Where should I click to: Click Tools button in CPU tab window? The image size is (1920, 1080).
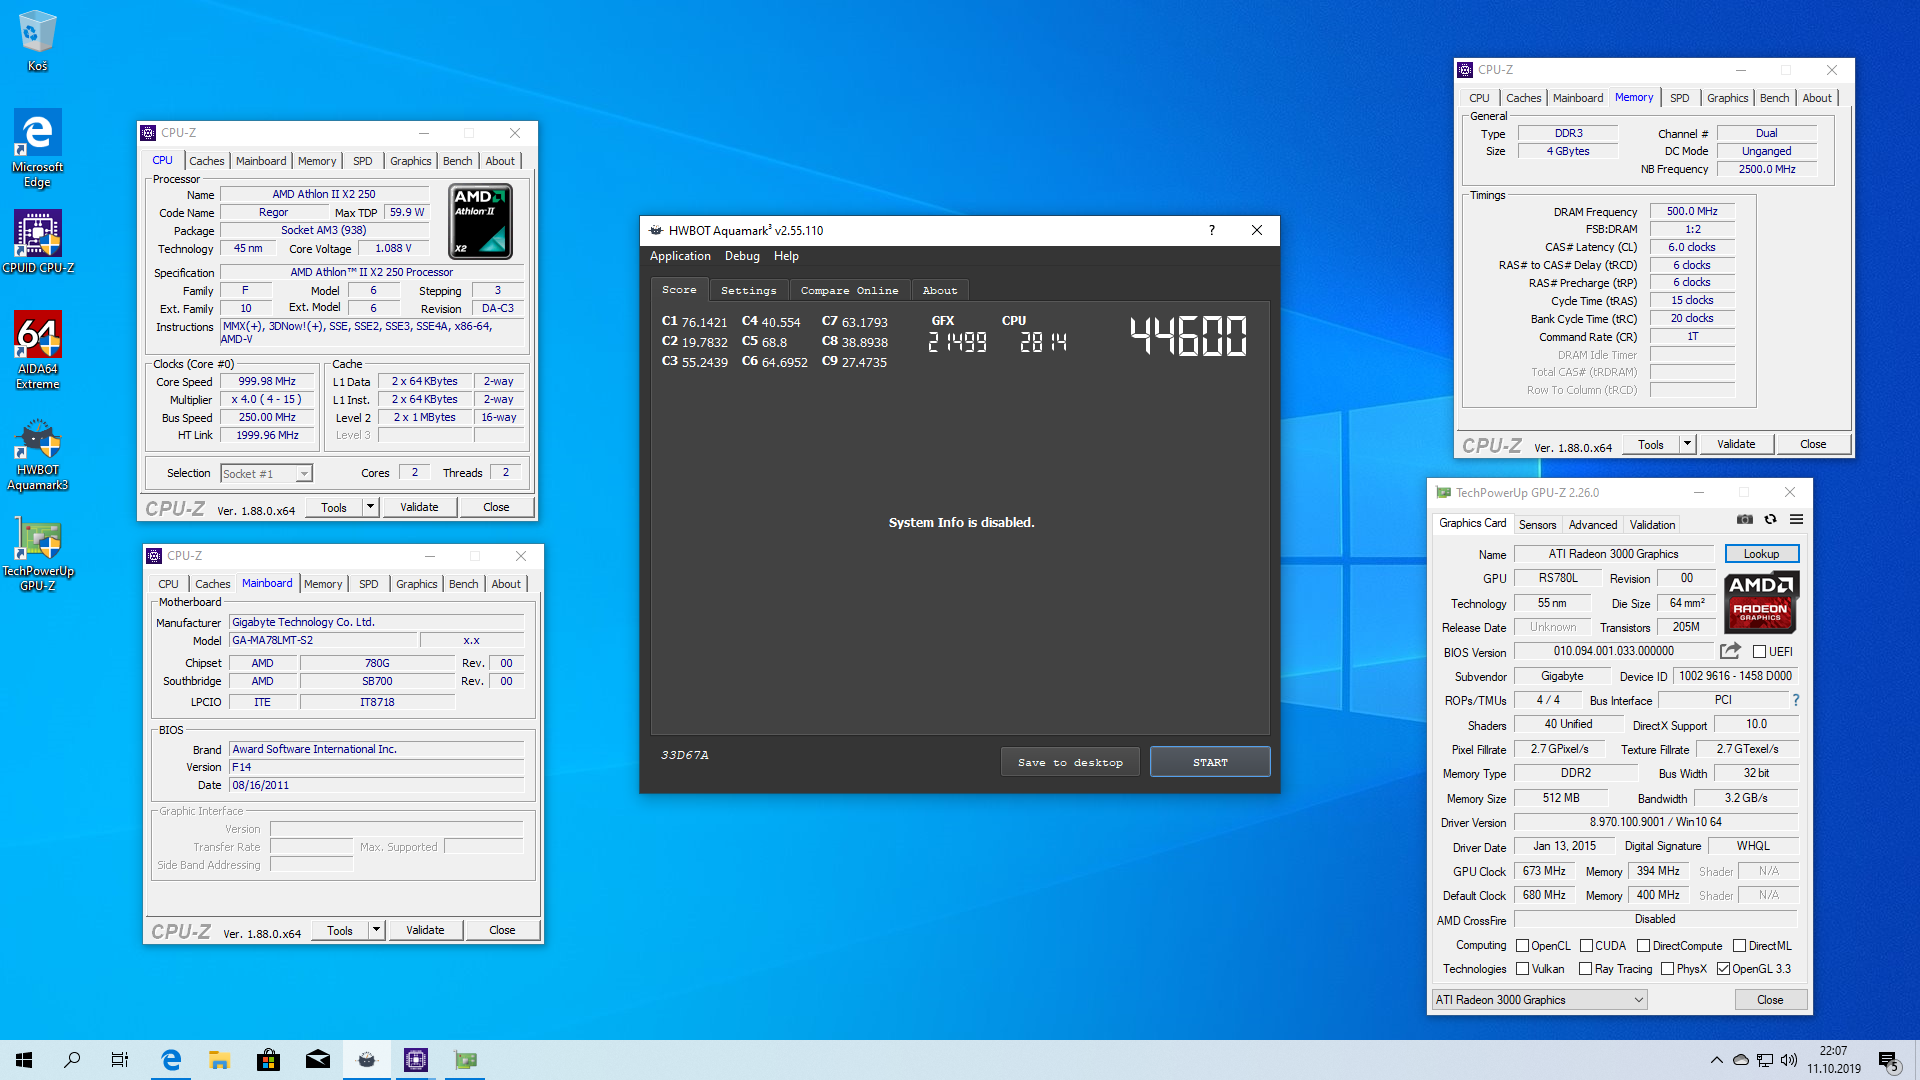(334, 507)
